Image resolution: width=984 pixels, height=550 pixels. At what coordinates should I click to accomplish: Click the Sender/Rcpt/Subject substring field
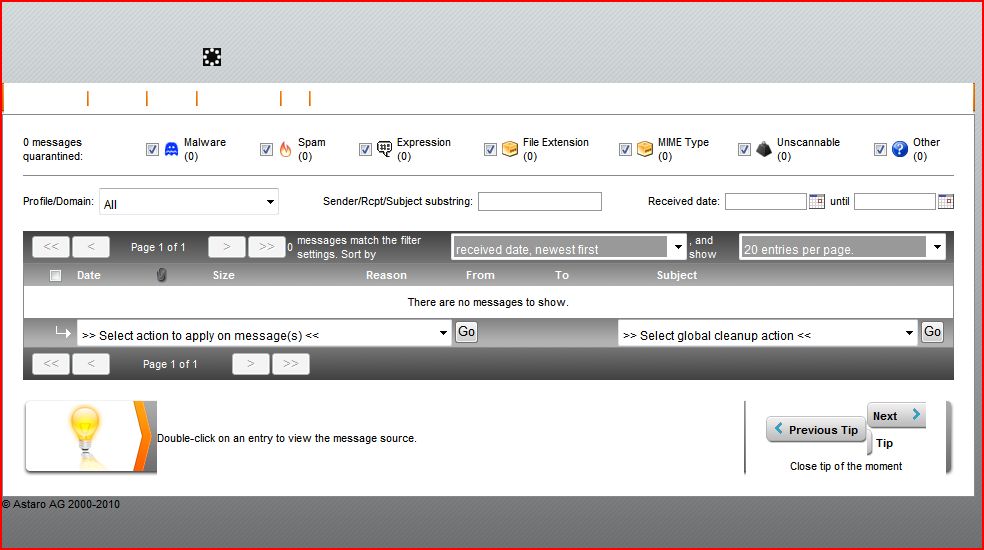click(539, 202)
